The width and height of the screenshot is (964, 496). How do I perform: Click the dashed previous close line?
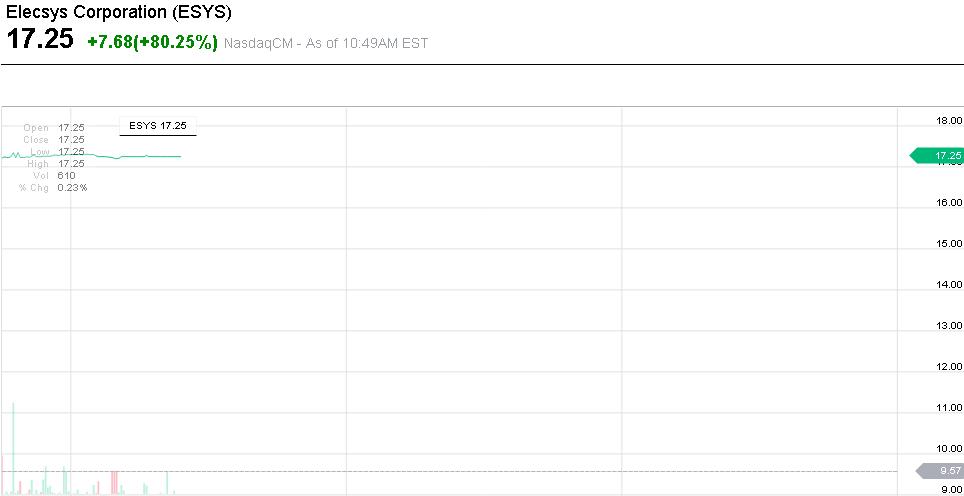pyautogui.click(x=500, y=471)
